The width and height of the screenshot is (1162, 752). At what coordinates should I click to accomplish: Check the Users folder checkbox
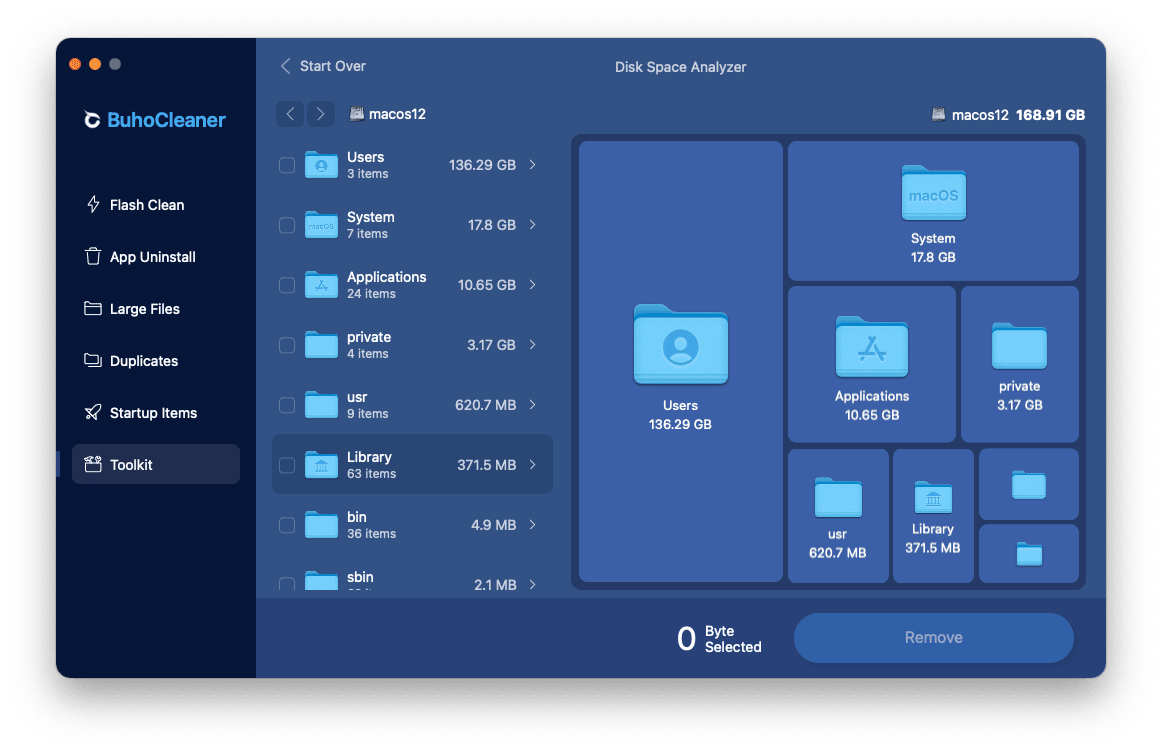pyautogui.click(x=286, y=165)
